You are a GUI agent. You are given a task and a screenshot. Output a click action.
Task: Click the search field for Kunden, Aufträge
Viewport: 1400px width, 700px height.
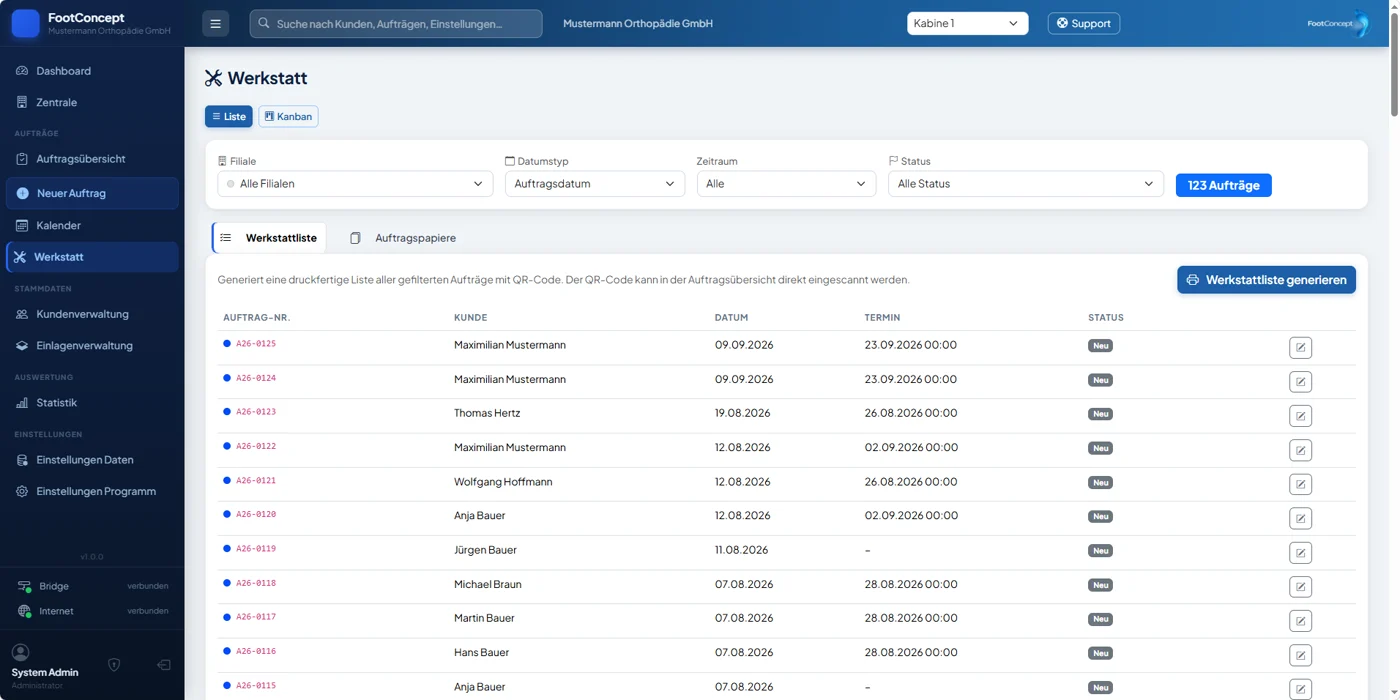tap(396, 23)
